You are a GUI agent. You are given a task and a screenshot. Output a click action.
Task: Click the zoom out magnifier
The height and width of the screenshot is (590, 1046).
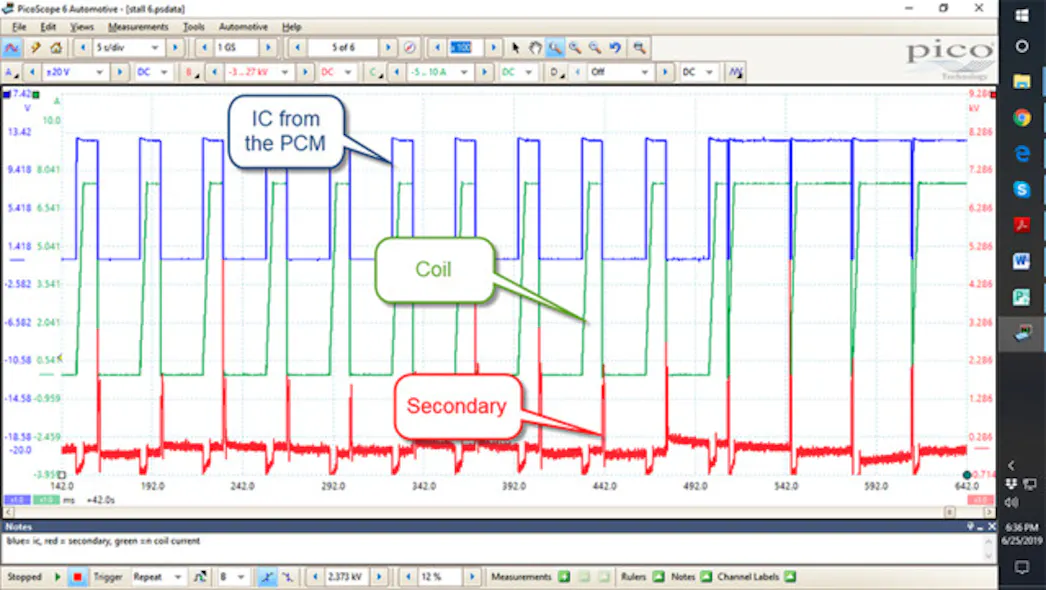(594, 48)
